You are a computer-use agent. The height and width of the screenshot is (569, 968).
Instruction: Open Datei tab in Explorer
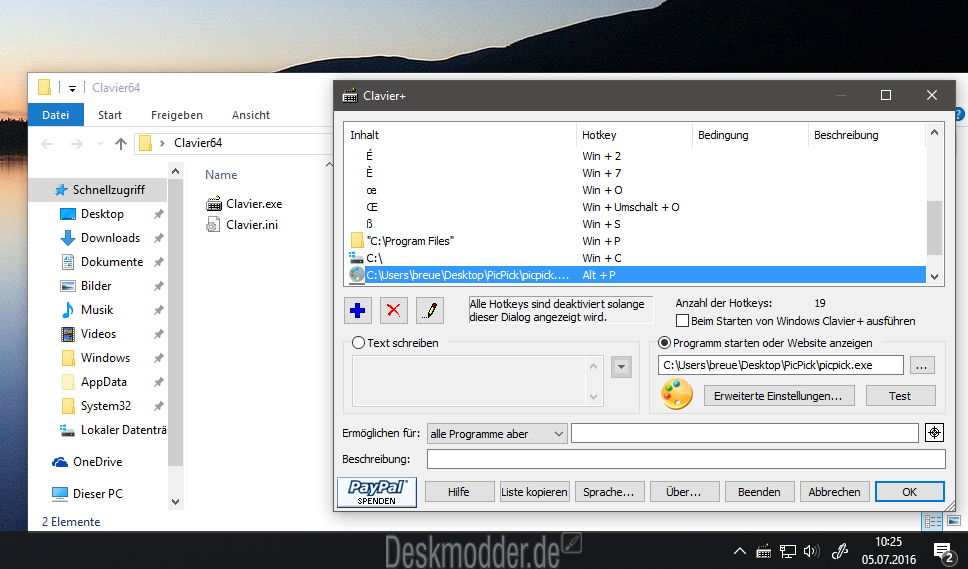pyautogui.click(x=56, y=115)
